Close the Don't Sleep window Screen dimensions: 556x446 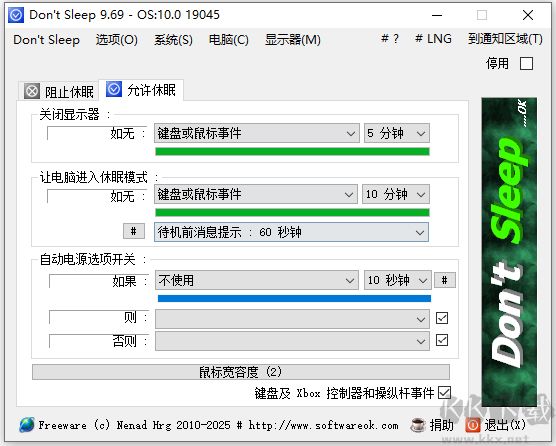528,15
